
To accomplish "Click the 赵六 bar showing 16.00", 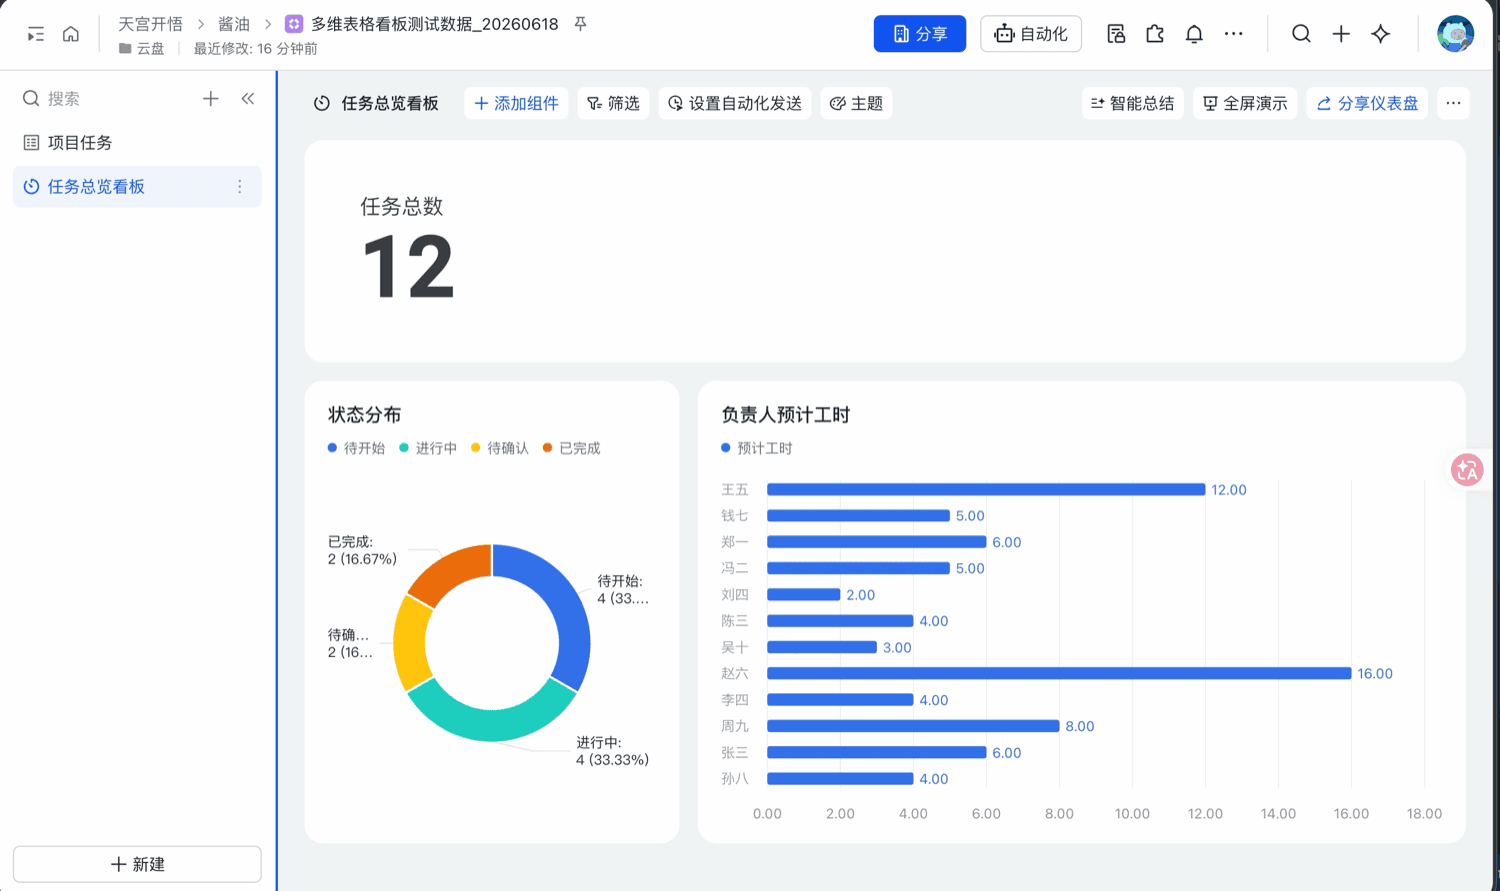I will (x=1059, y=674).
